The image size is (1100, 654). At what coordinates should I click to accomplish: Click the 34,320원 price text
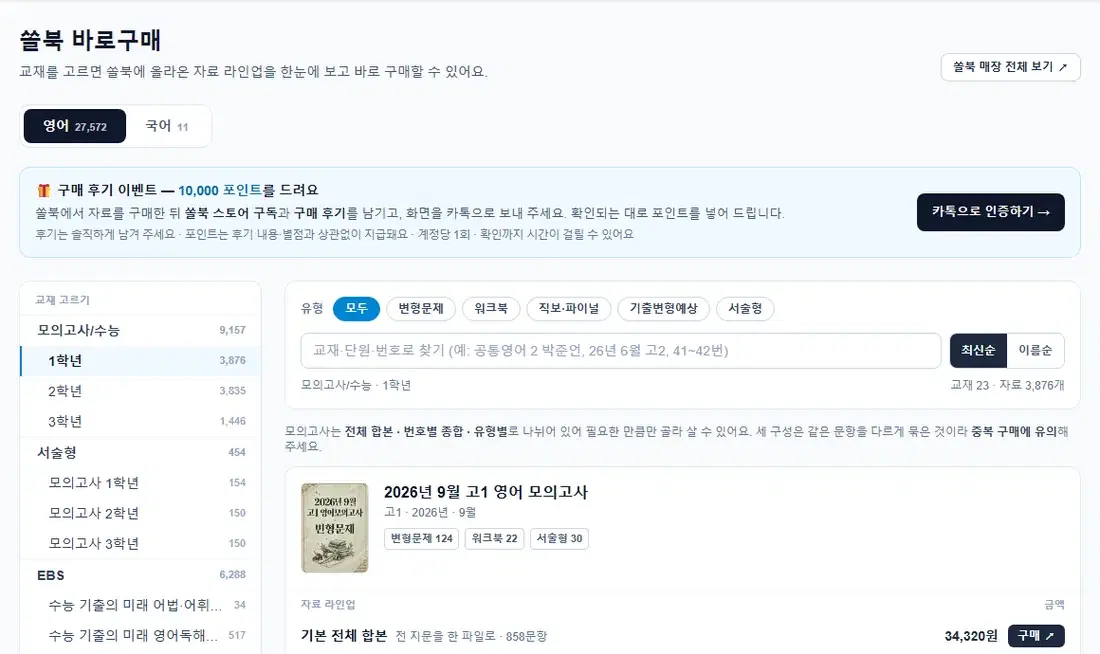pyautogui.click(x=971, y=636)
